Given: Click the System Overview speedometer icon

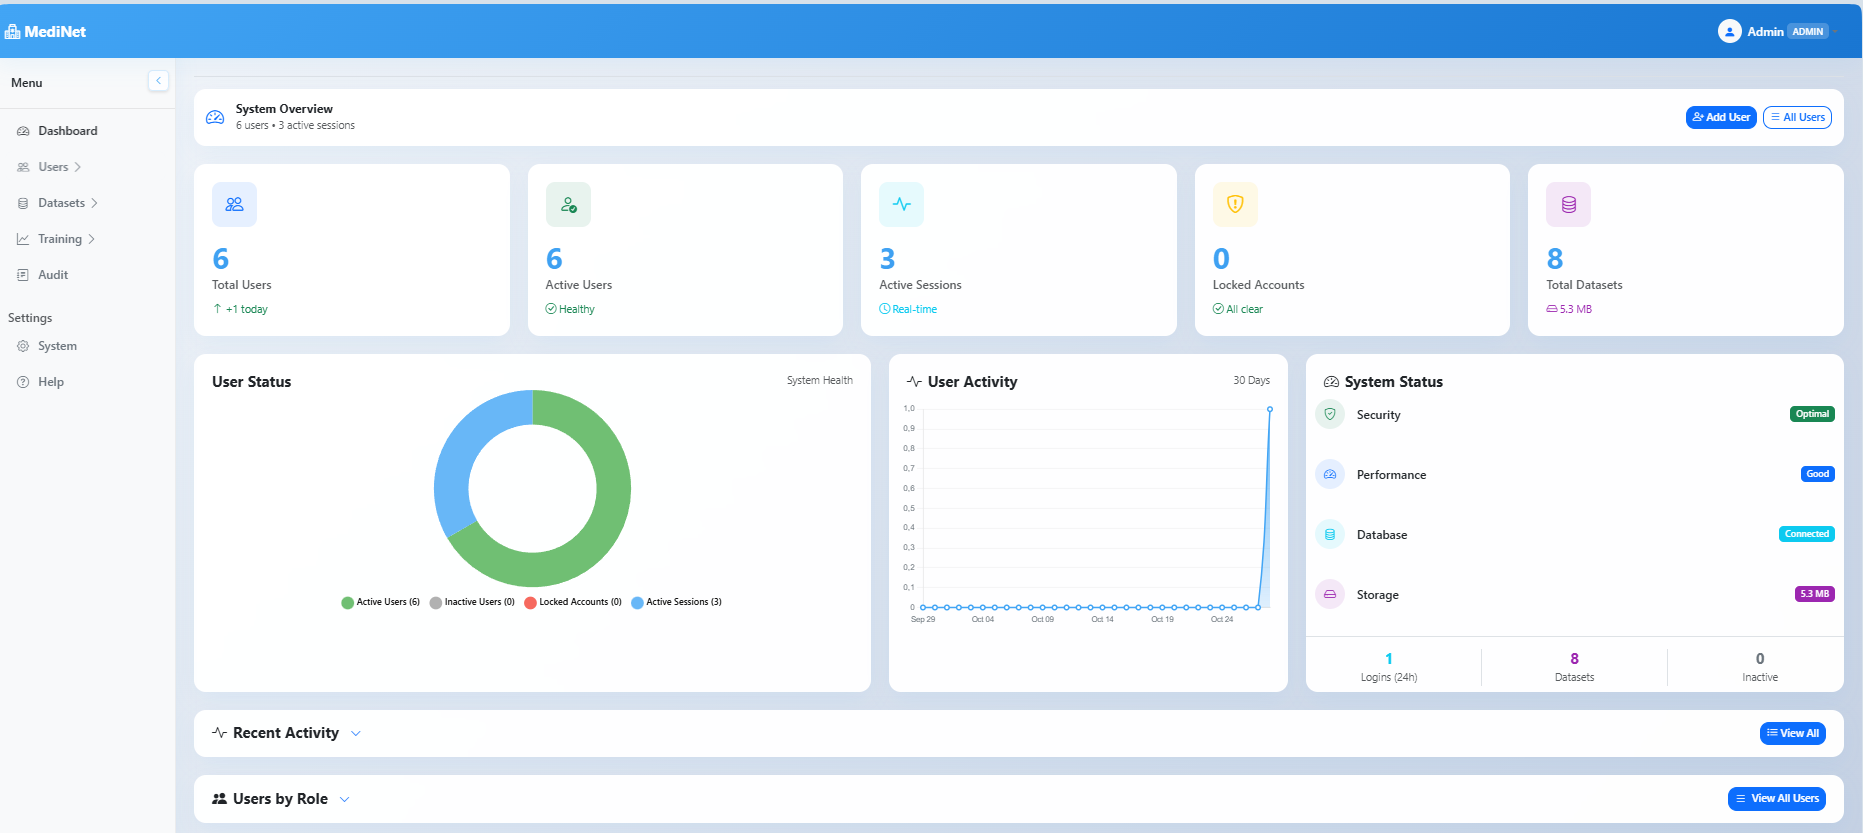Looking at the screenshot, I should 215,117.
